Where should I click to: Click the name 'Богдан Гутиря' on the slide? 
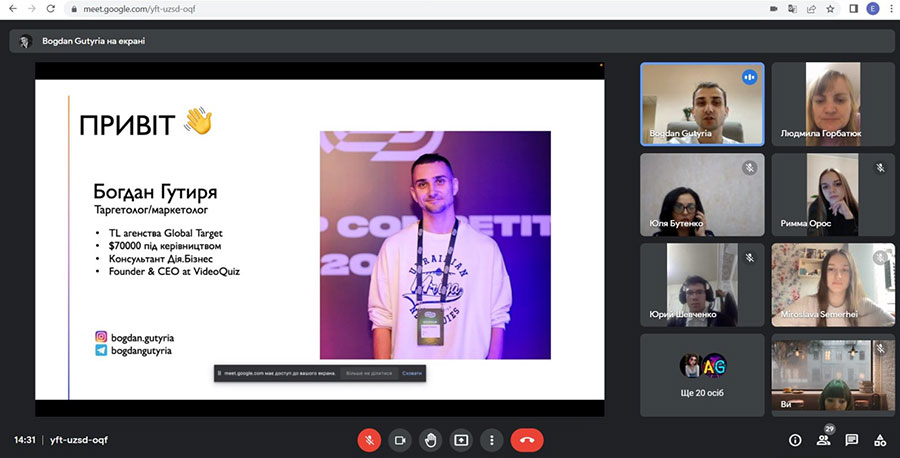click(x=156, y=192)
